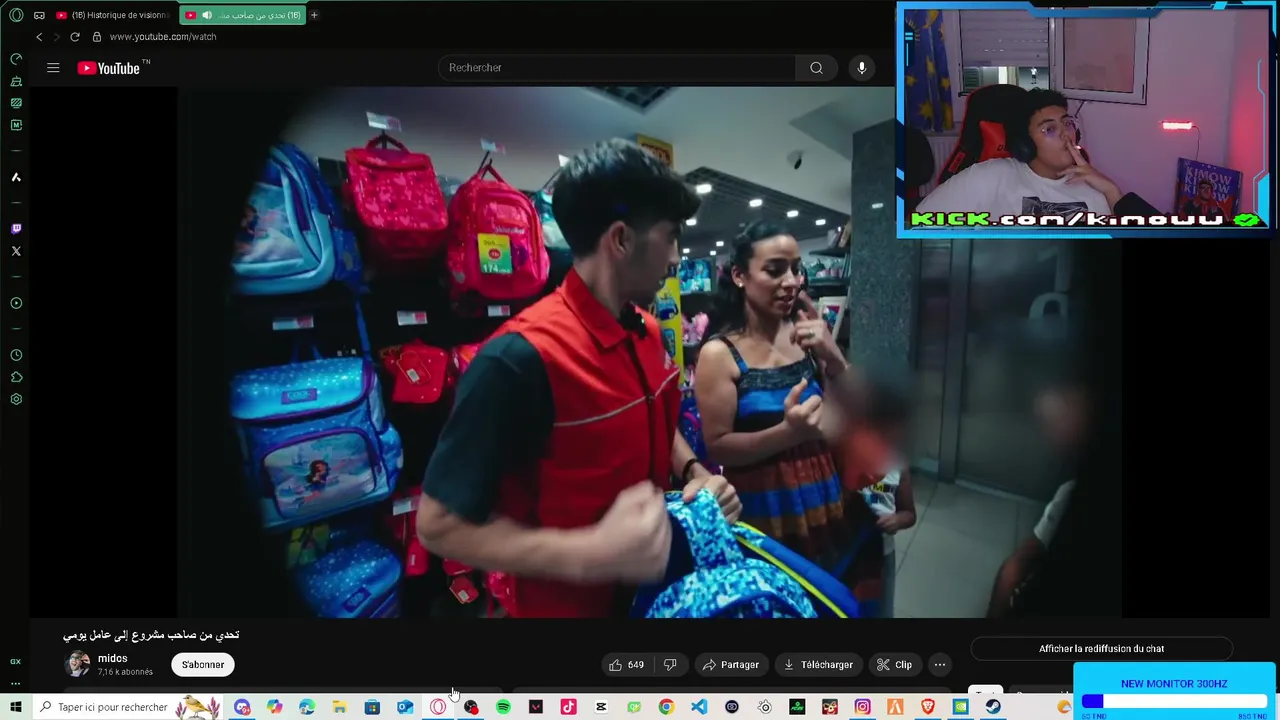Open more actions three-dot menu under video

click(939, 665)
